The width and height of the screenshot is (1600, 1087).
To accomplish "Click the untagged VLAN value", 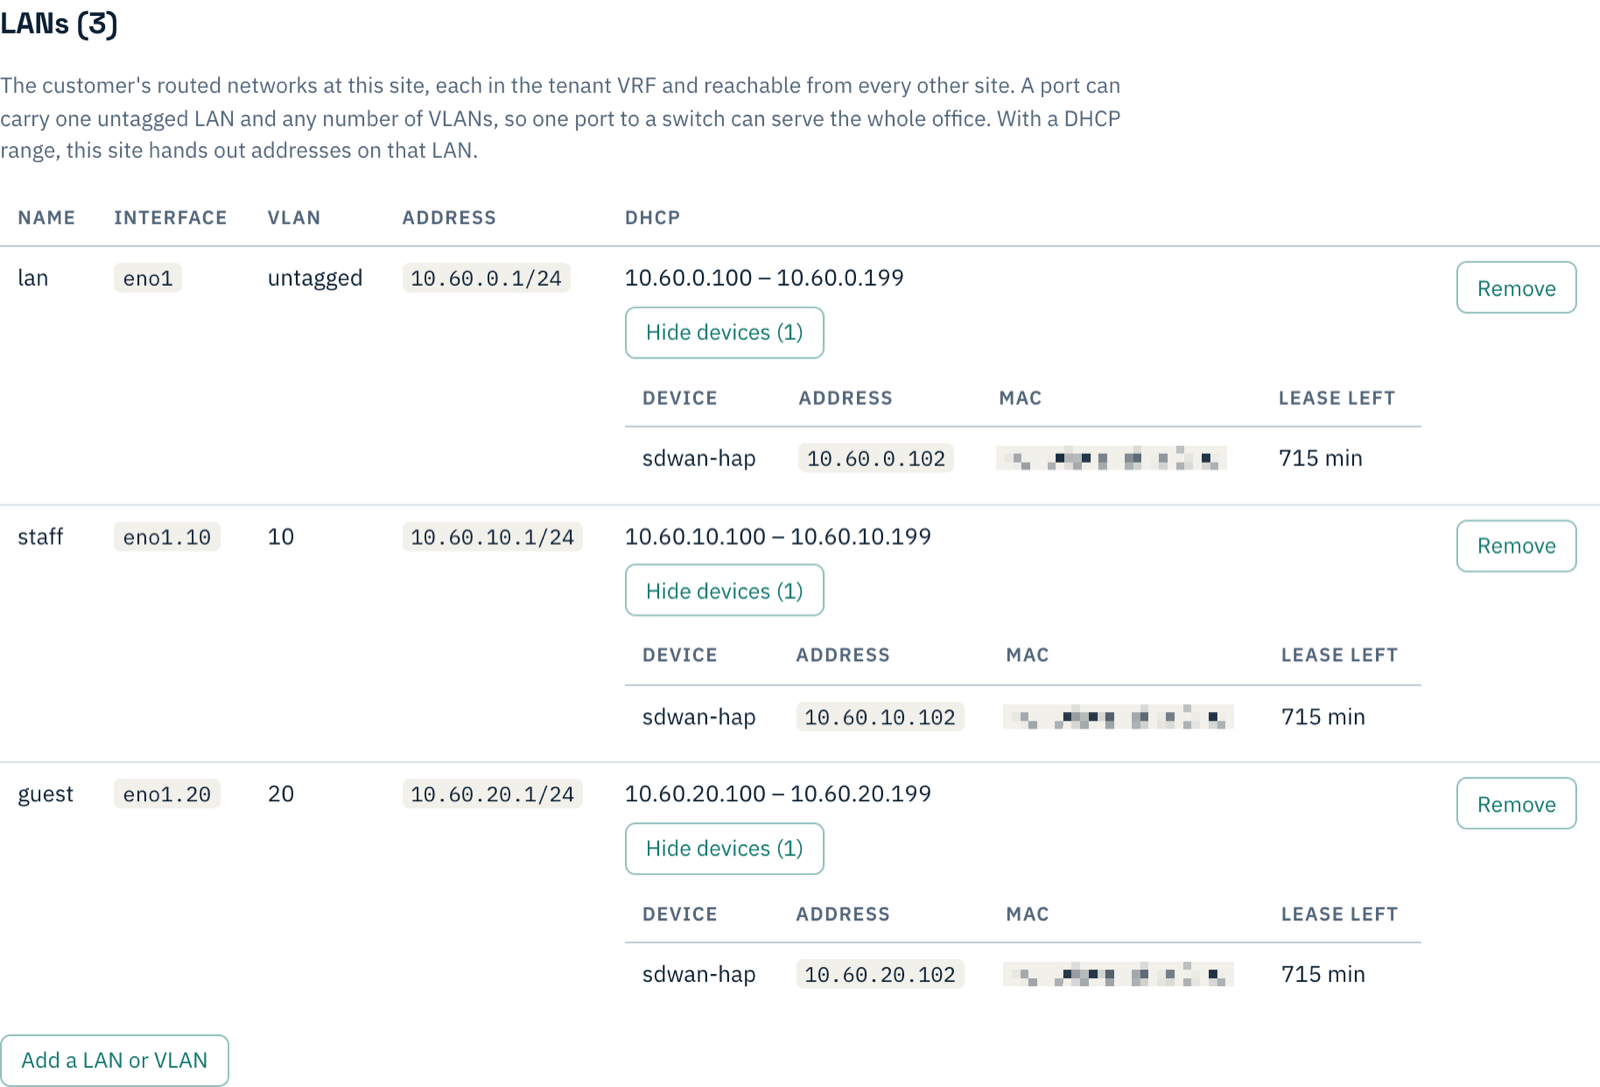I will click(315, 278).
